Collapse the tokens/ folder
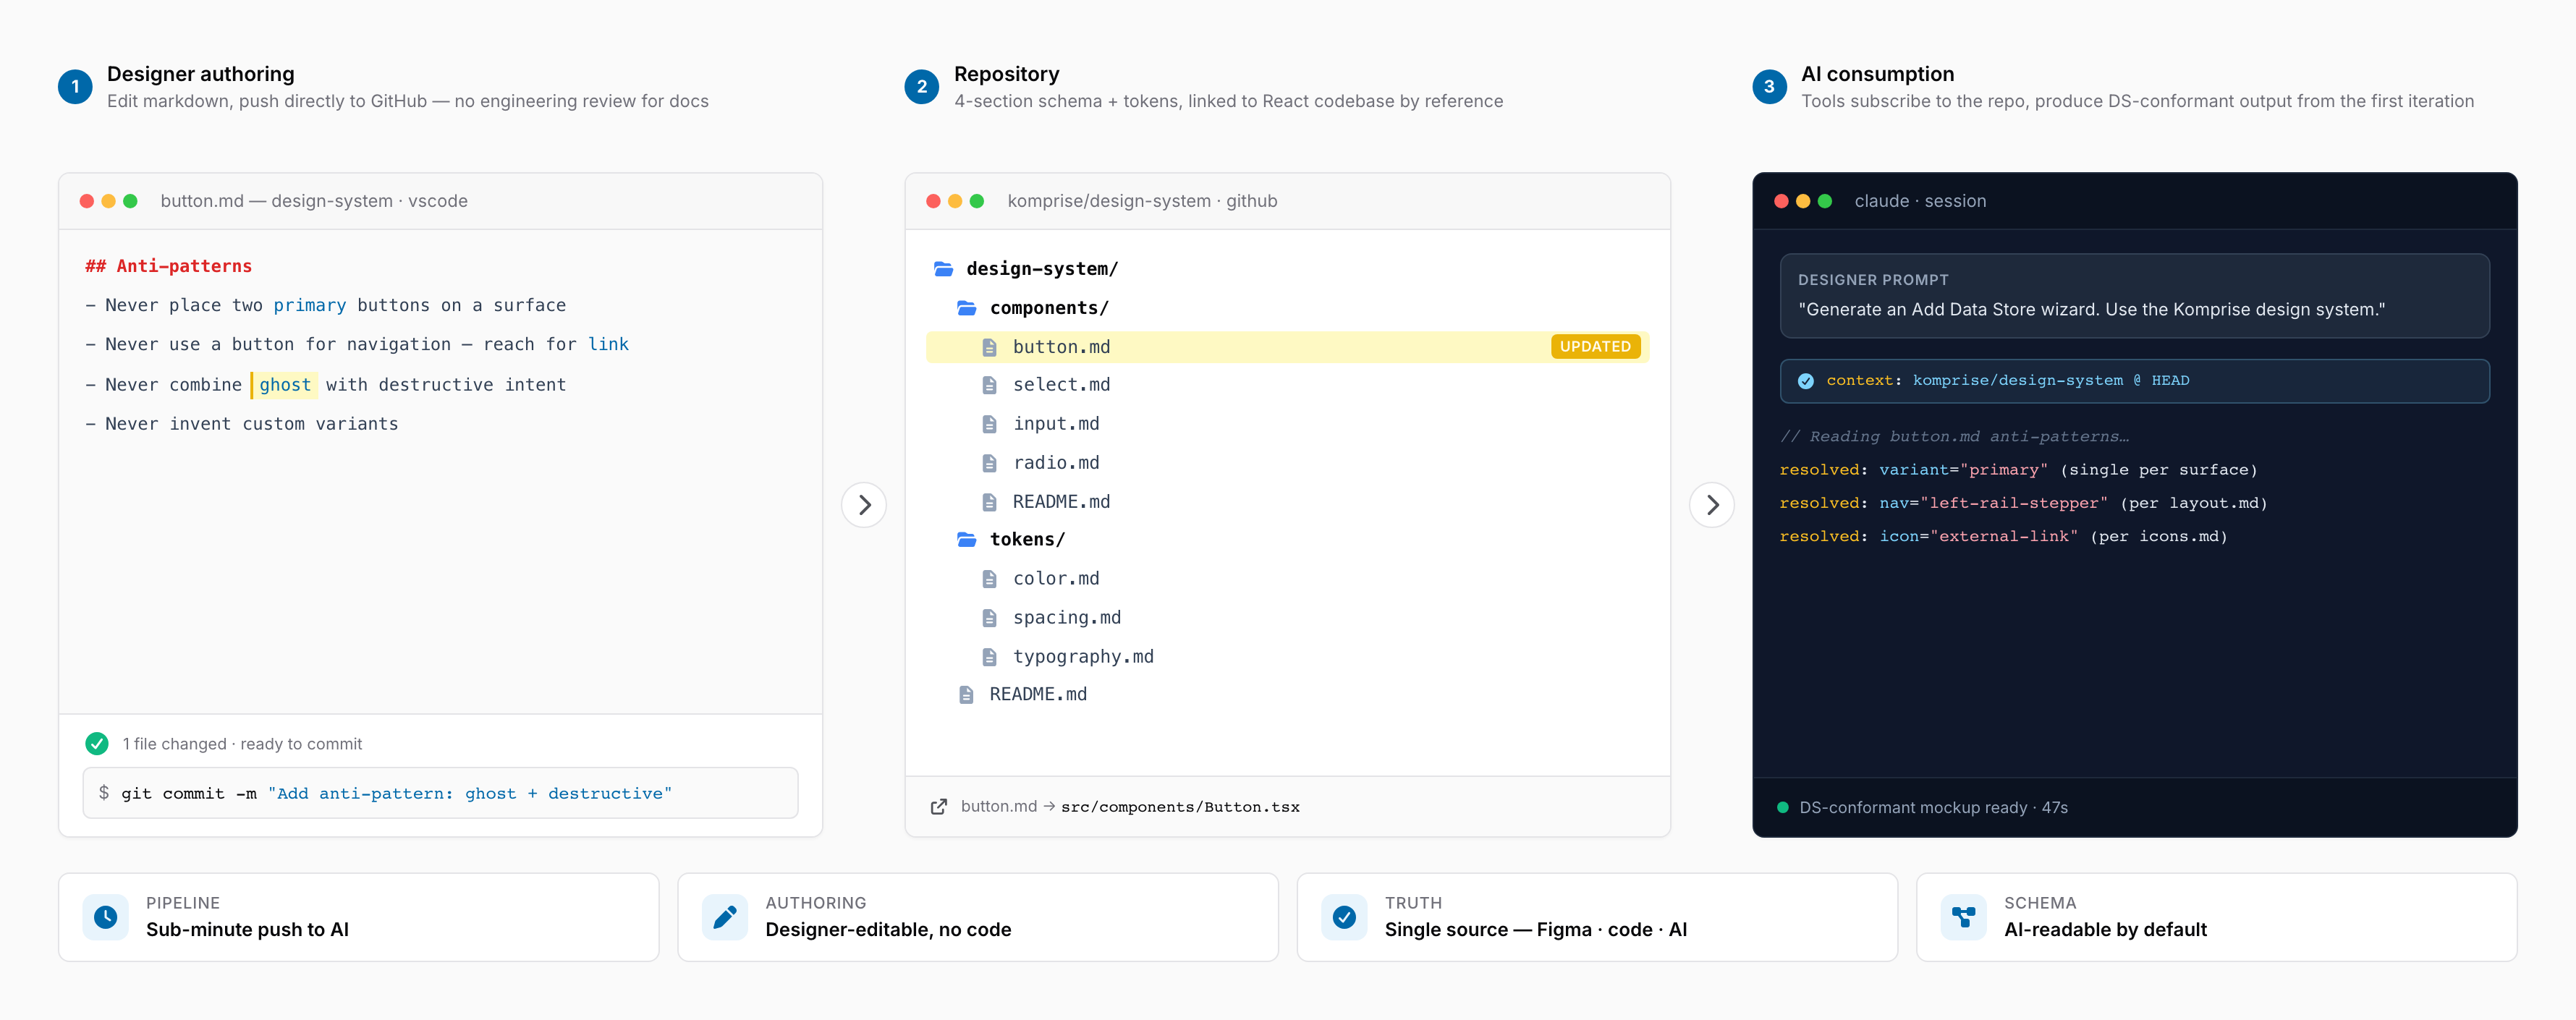2576x1020 pixels. pyautogui.click(x=1027, y=540)
